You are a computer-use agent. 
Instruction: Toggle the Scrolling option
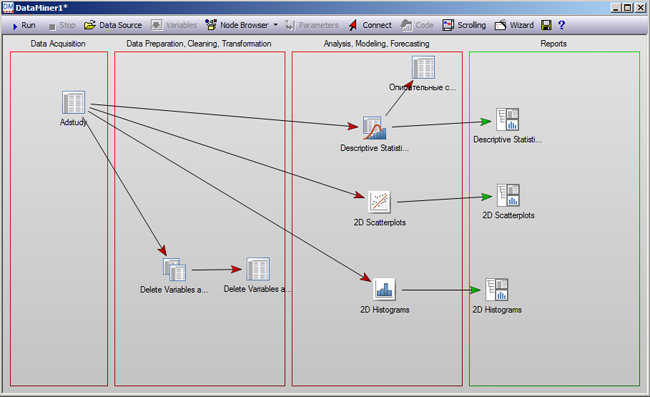pos(464,25)
